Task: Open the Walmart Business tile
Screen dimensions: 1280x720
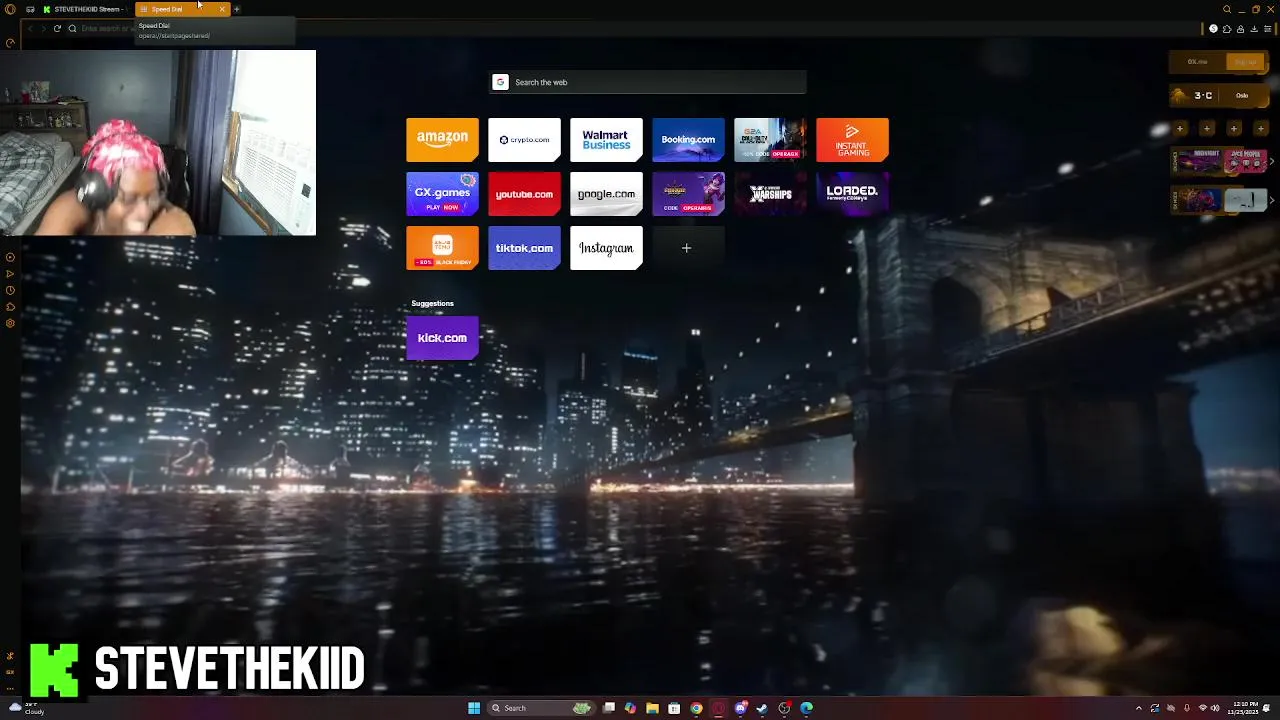Action: coord(606,140)
